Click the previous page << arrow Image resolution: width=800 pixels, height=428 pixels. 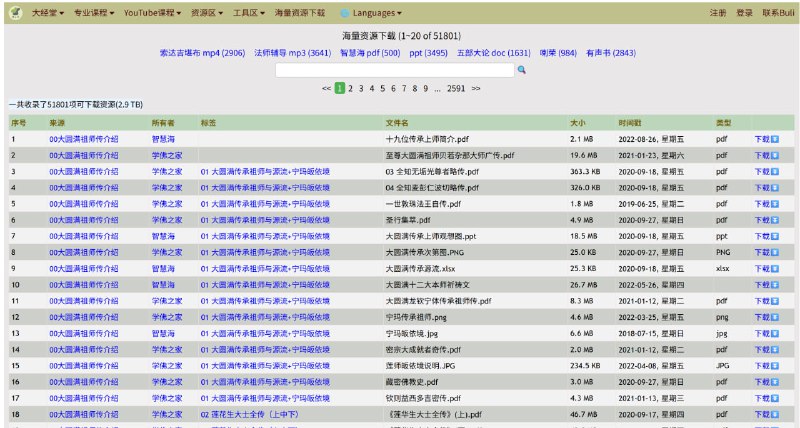point(327,88)
